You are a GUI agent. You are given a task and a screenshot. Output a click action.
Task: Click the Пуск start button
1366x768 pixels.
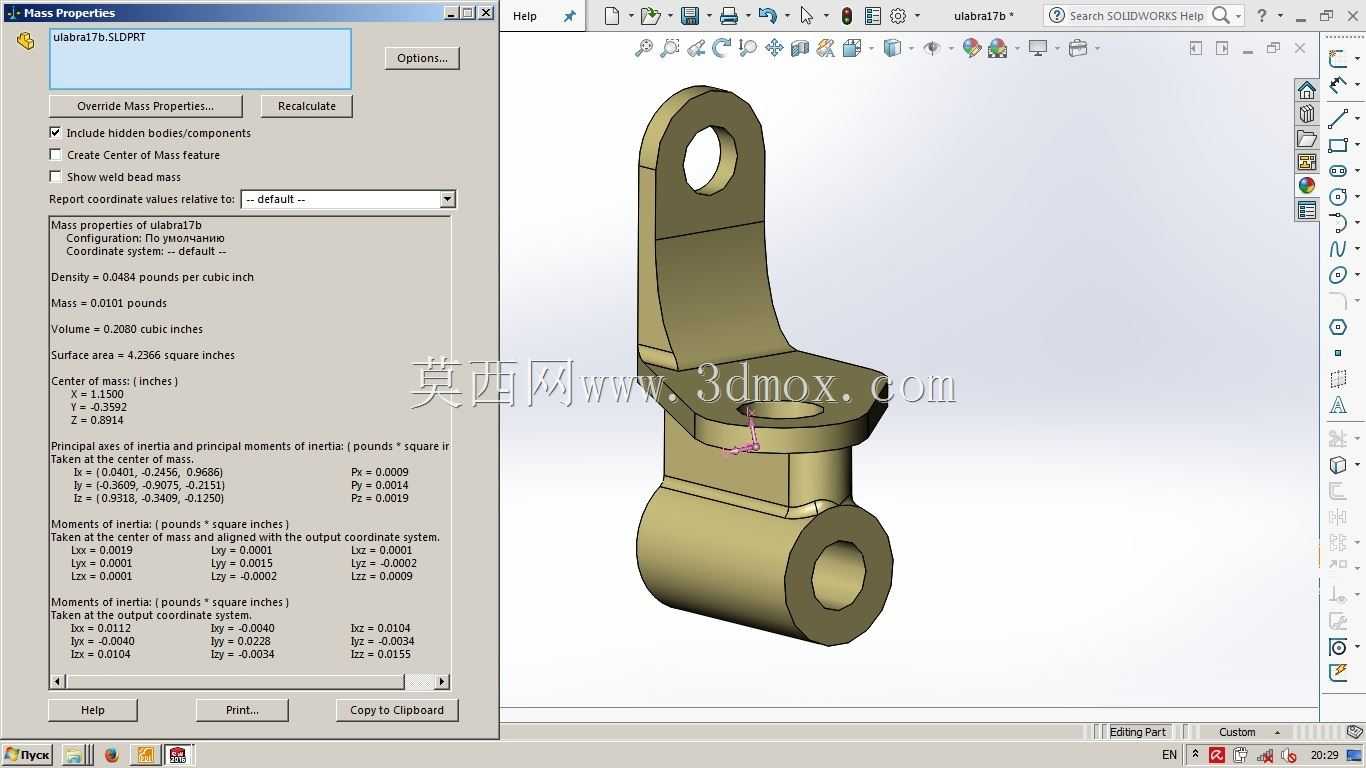point(27,755)
